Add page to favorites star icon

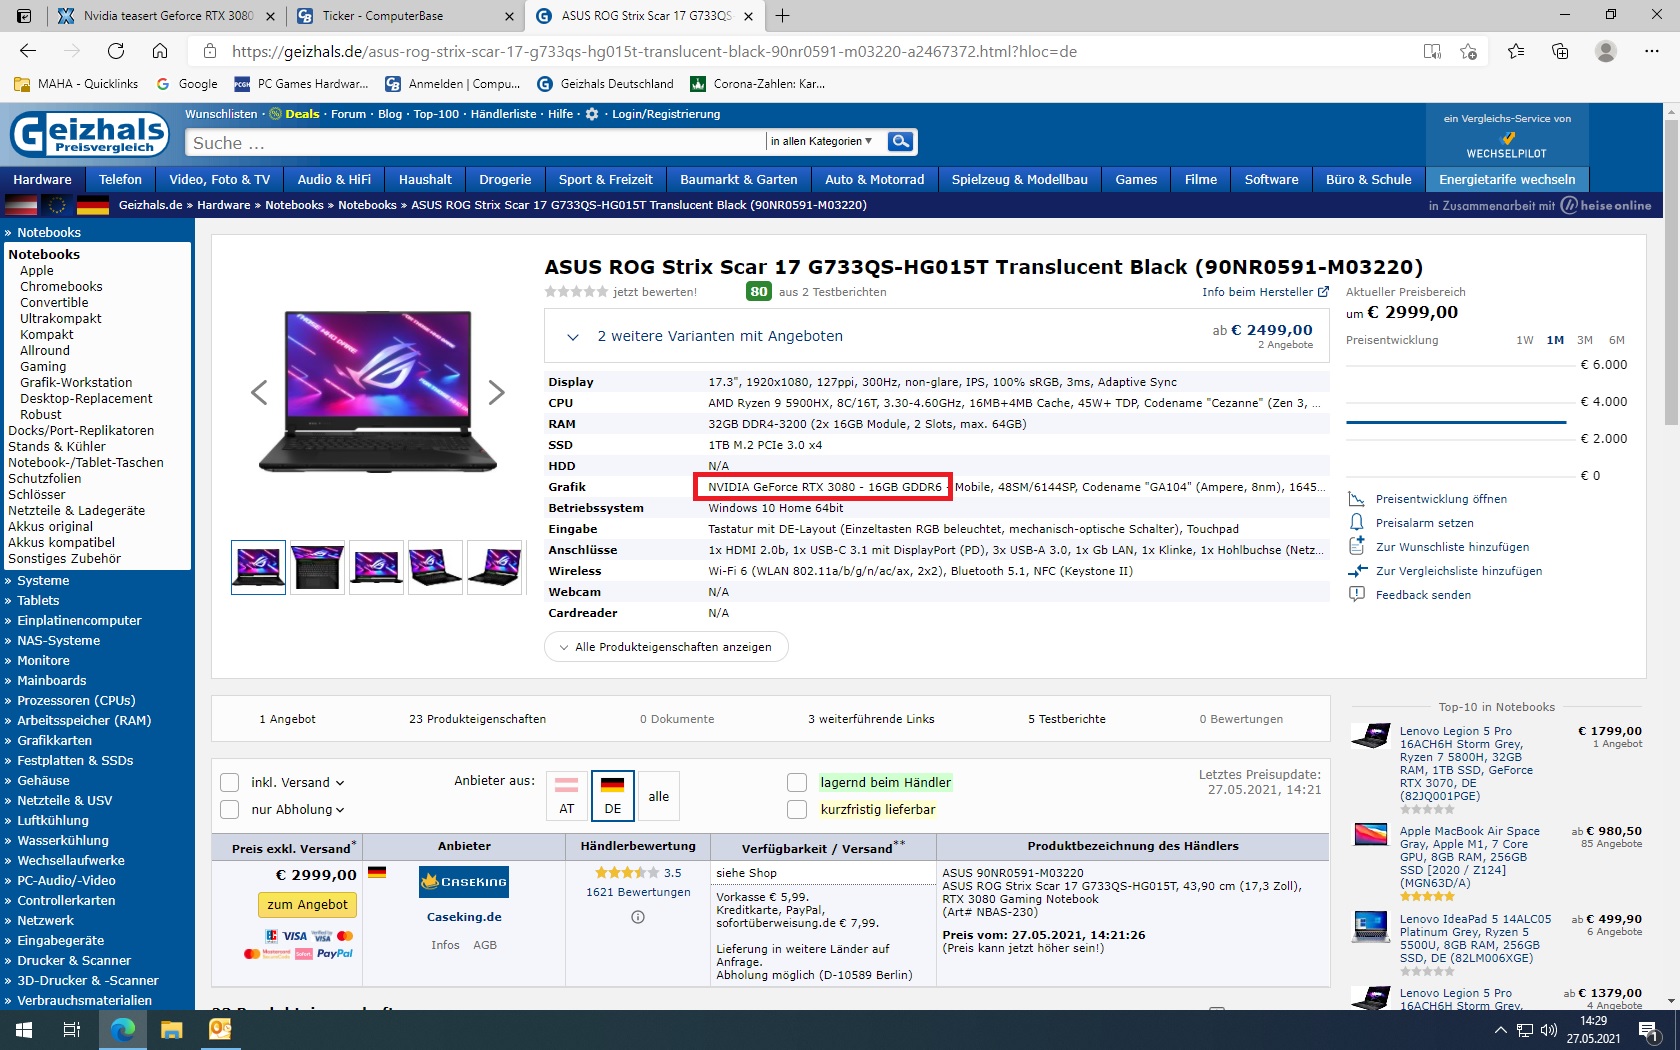1468,51
